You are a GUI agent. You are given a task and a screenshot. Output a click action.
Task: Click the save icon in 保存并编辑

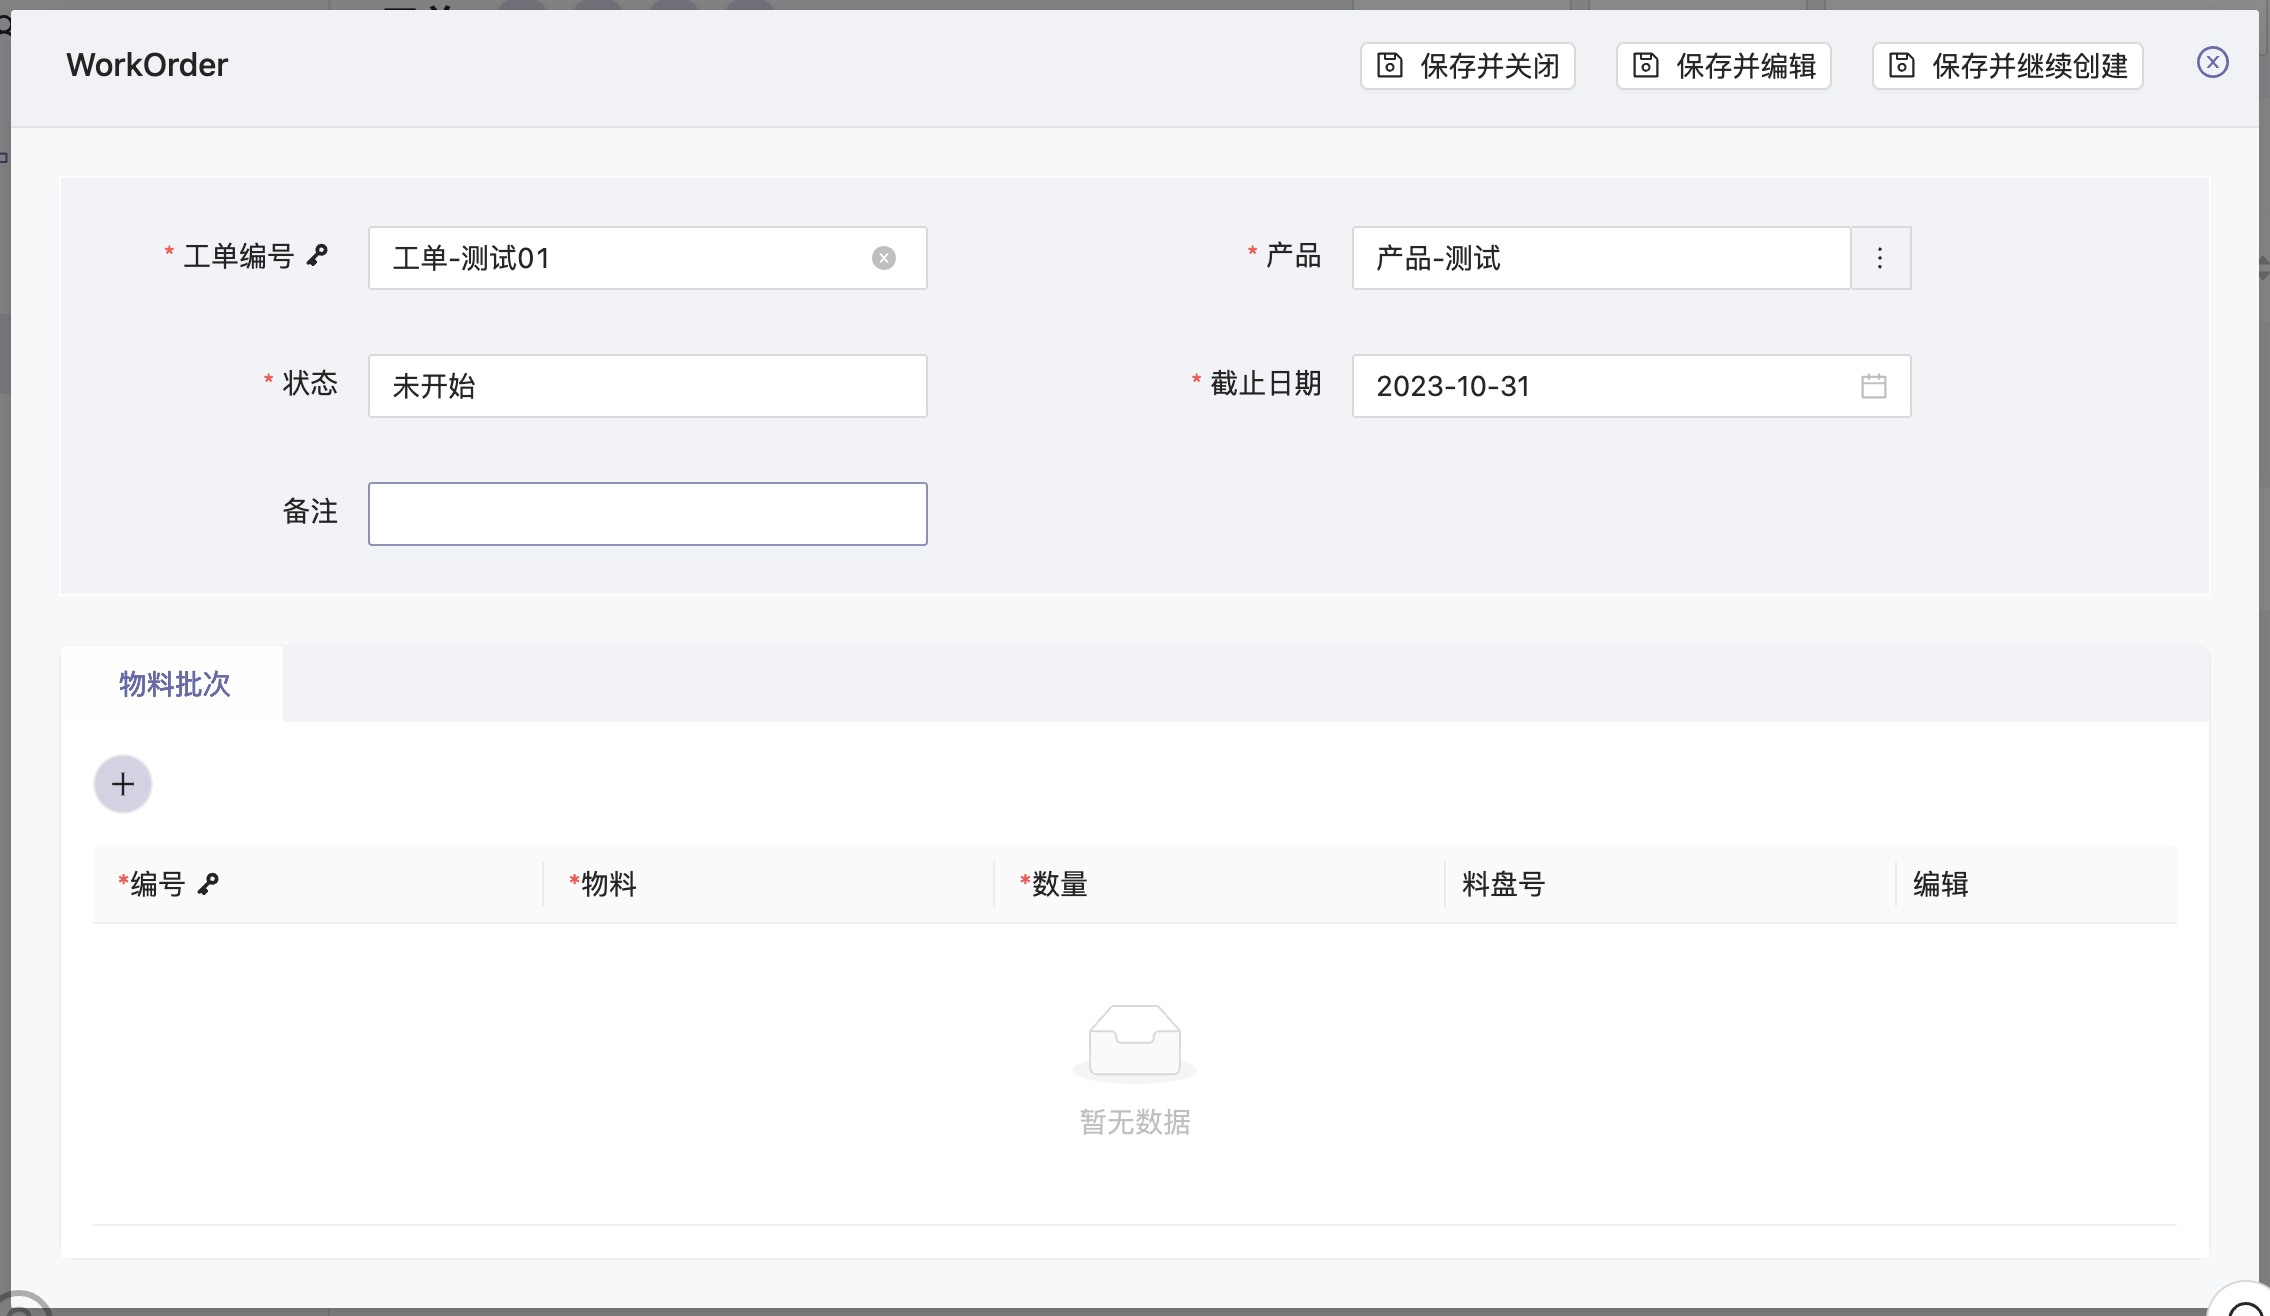coord(1645,66)
